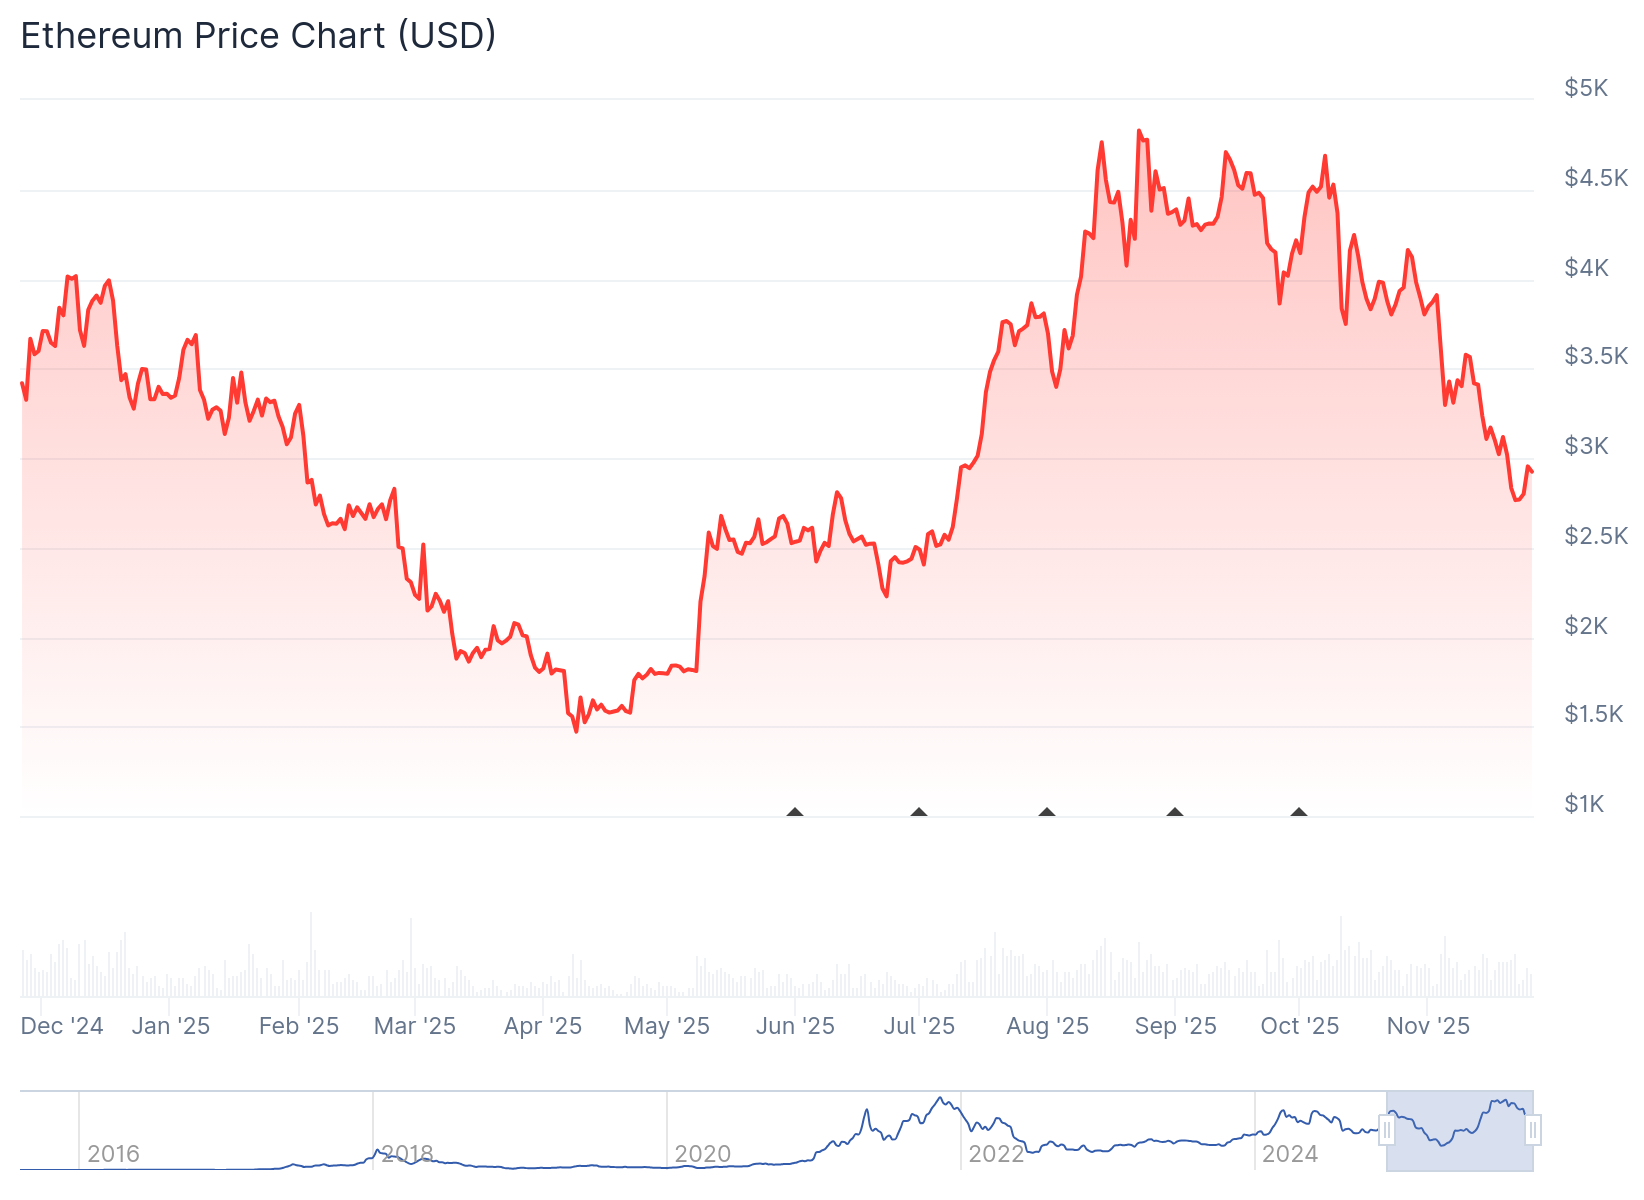Grab the left navigator range handle

[x=1387, y=1131]
